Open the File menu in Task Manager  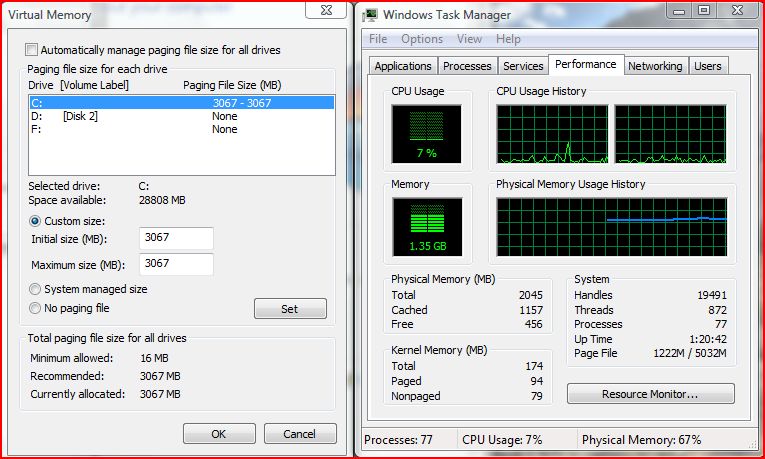click(x=378, y=39)
